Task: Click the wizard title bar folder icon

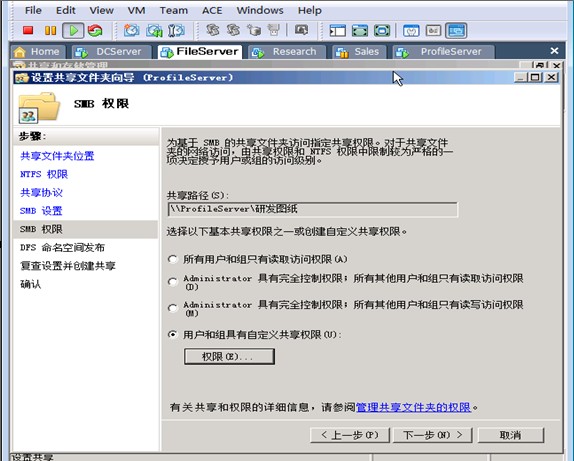Action: (22, 78)
